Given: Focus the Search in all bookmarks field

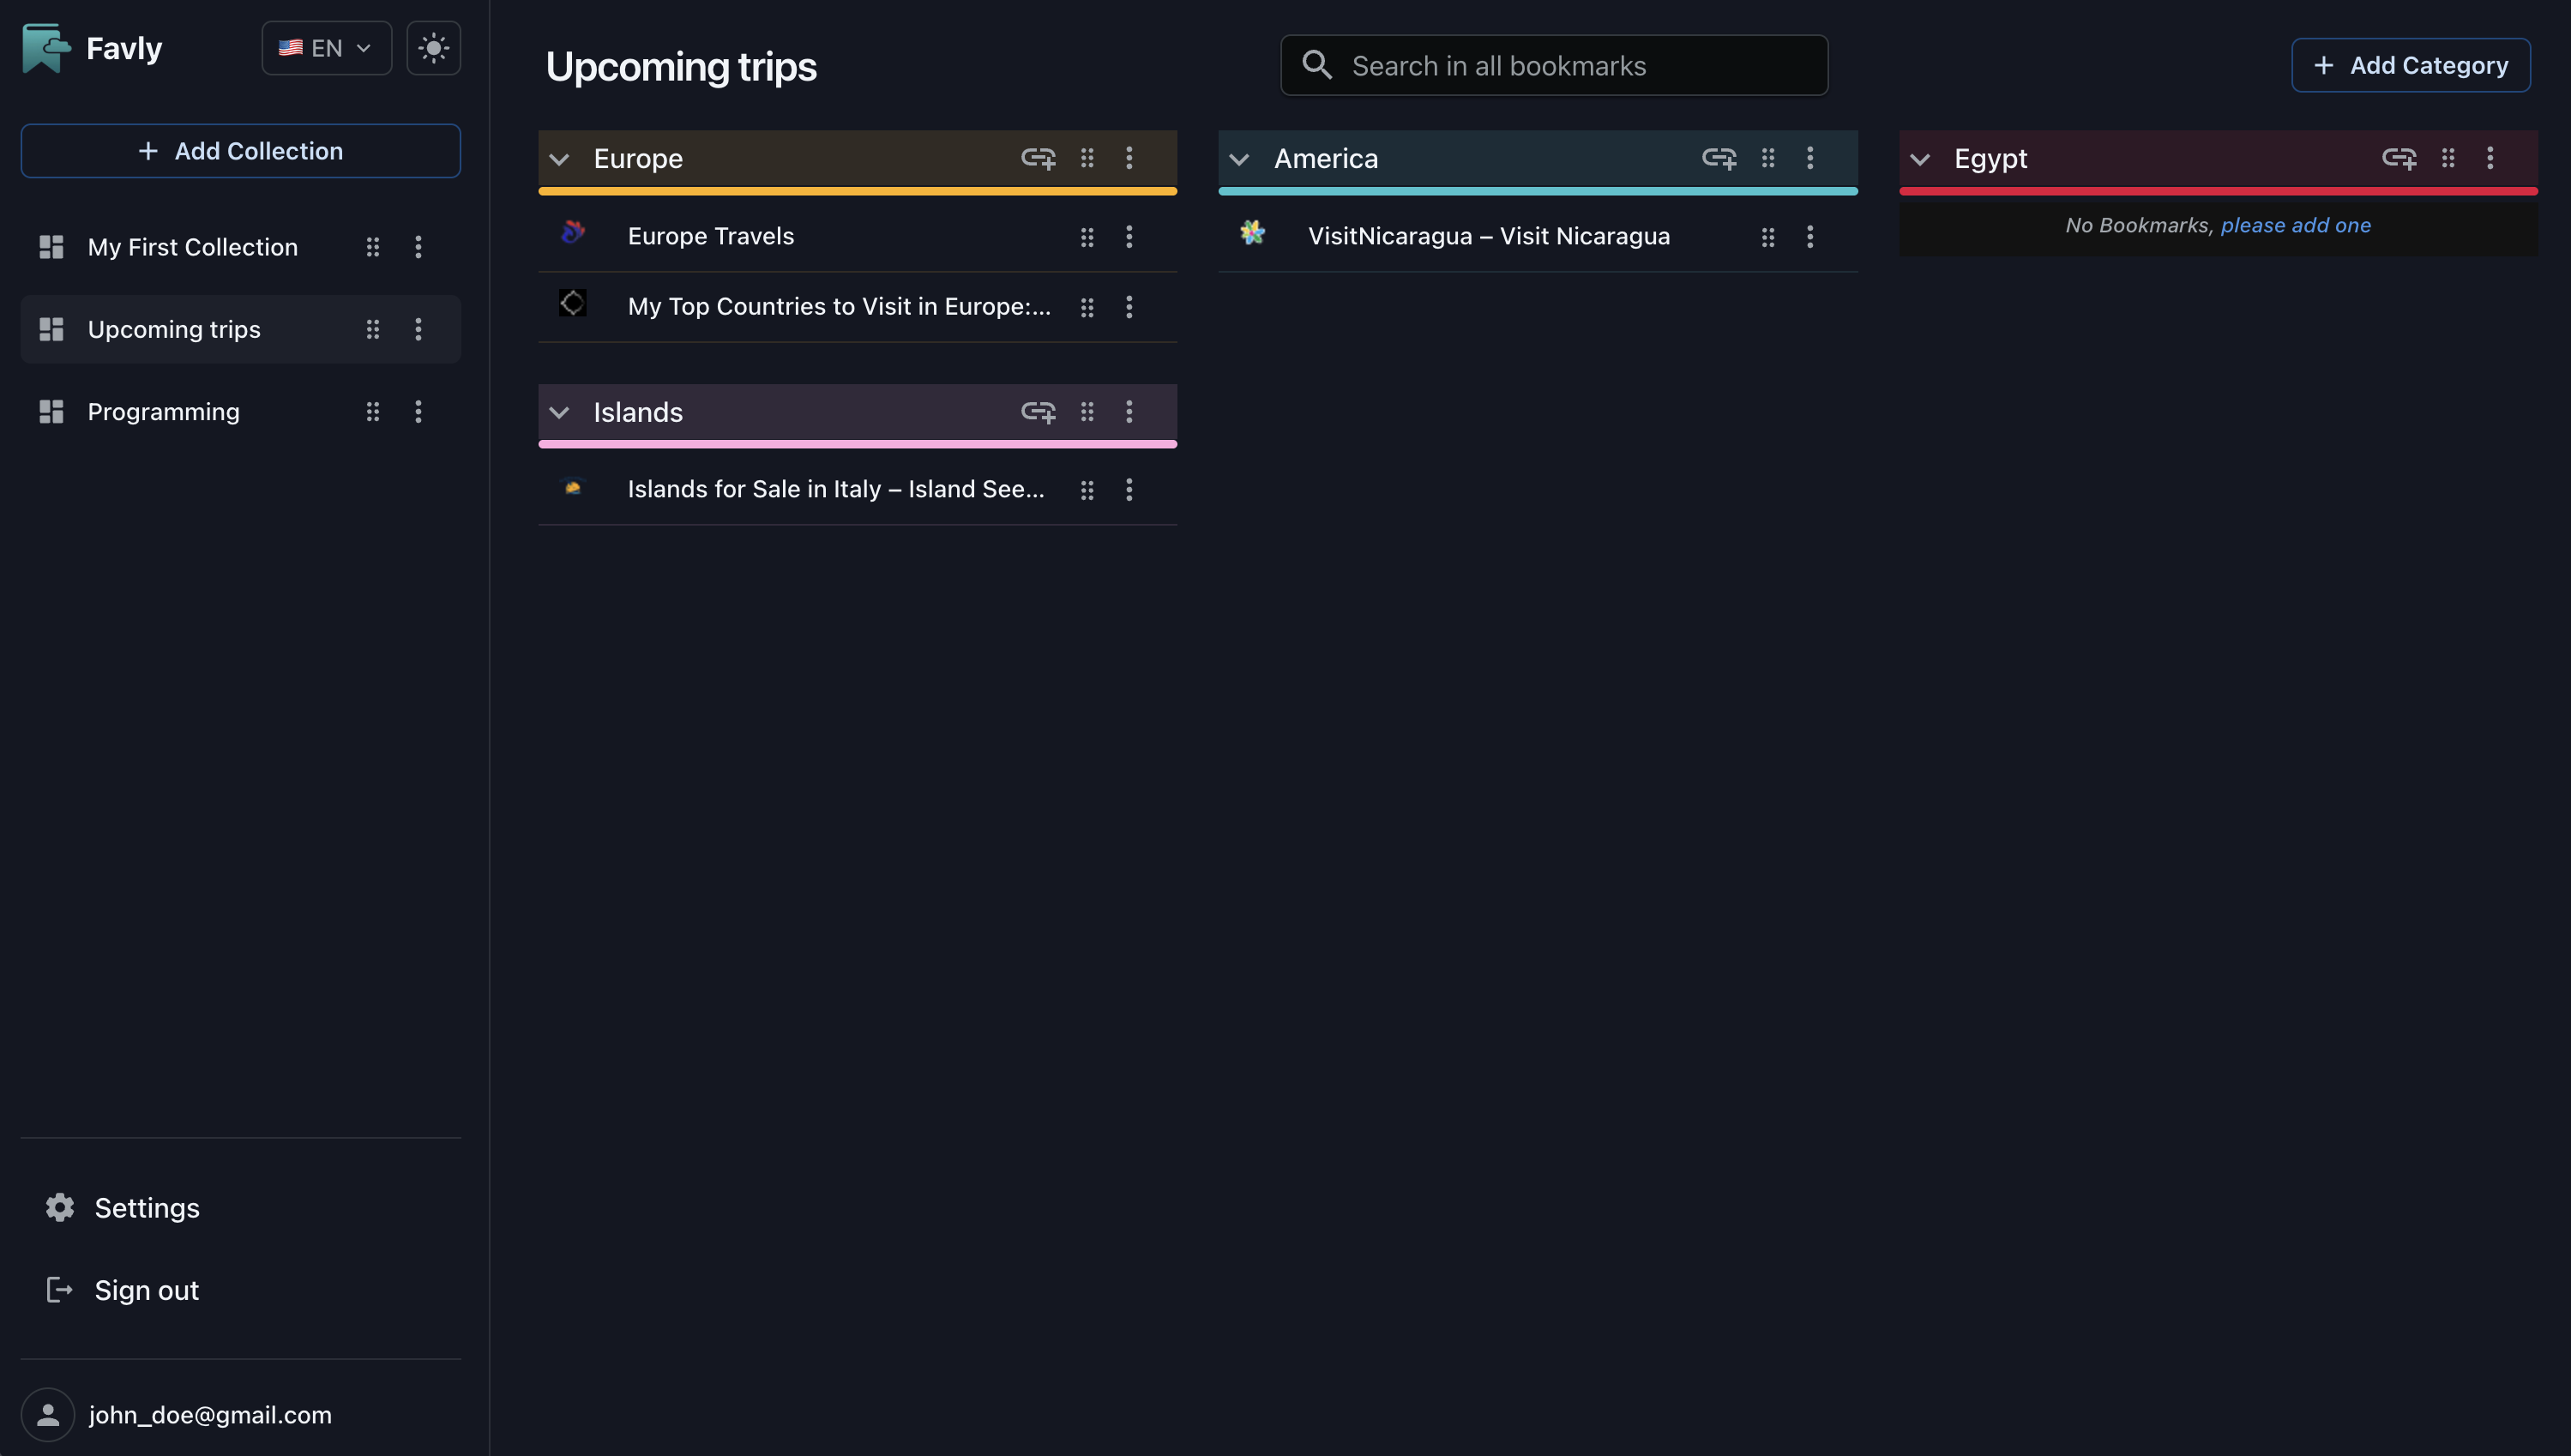Looking at the screenshot, I should (x=1554, y=66).
